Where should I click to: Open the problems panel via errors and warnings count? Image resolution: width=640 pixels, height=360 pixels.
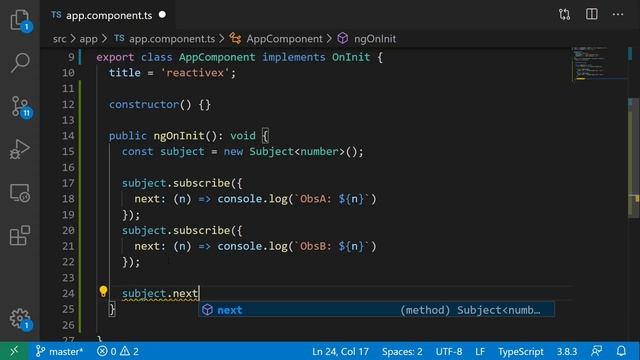(x=118, y=351)
